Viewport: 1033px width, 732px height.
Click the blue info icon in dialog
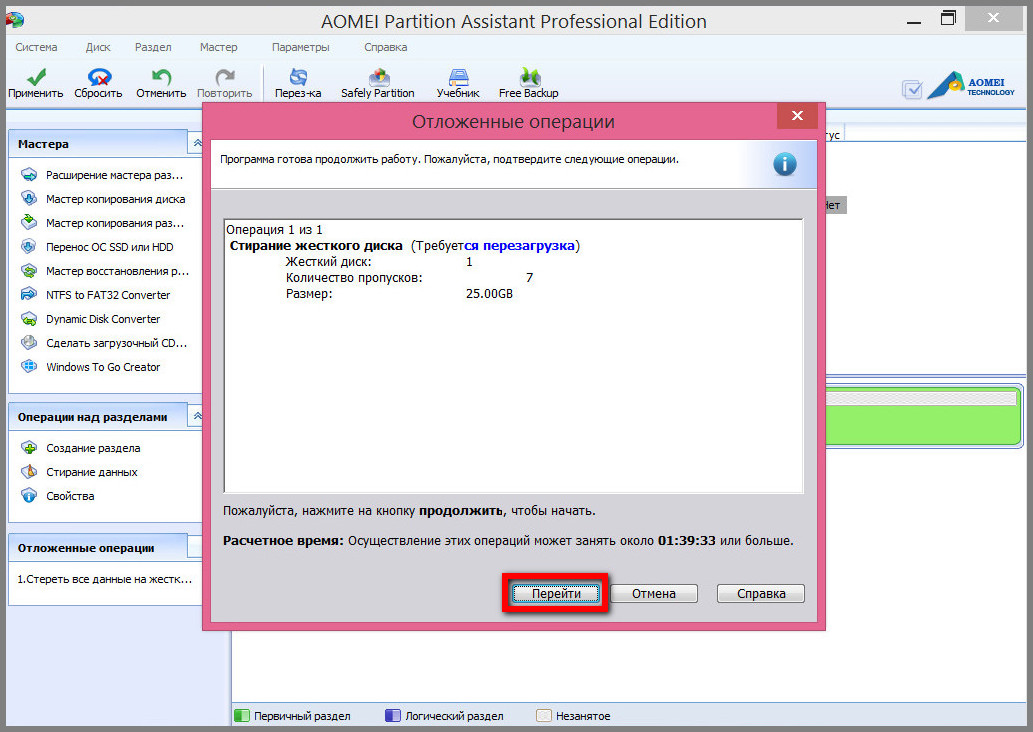coord(784,164)
